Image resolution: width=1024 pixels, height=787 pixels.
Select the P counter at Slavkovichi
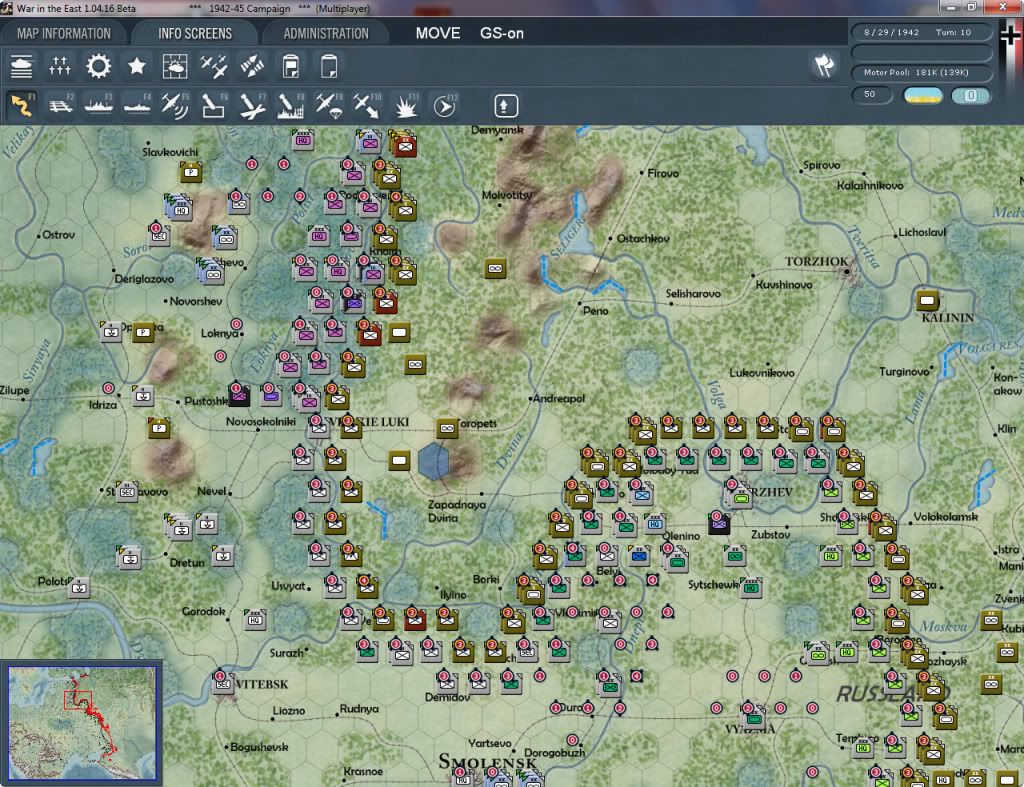click(x=191, y=172)
